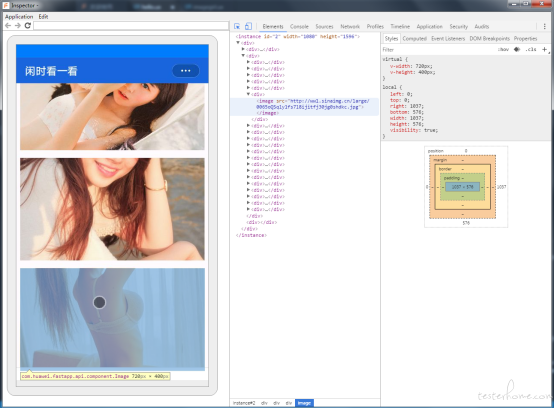Click the 闲时看一看 app title
Screen dimensions: 554x408
[x=51, y=71]
